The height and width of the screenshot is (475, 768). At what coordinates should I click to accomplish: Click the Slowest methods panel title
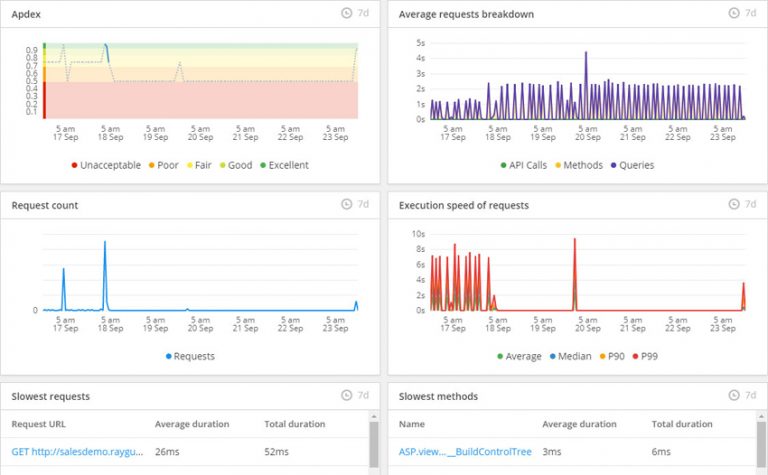click(x=438, y=396)
